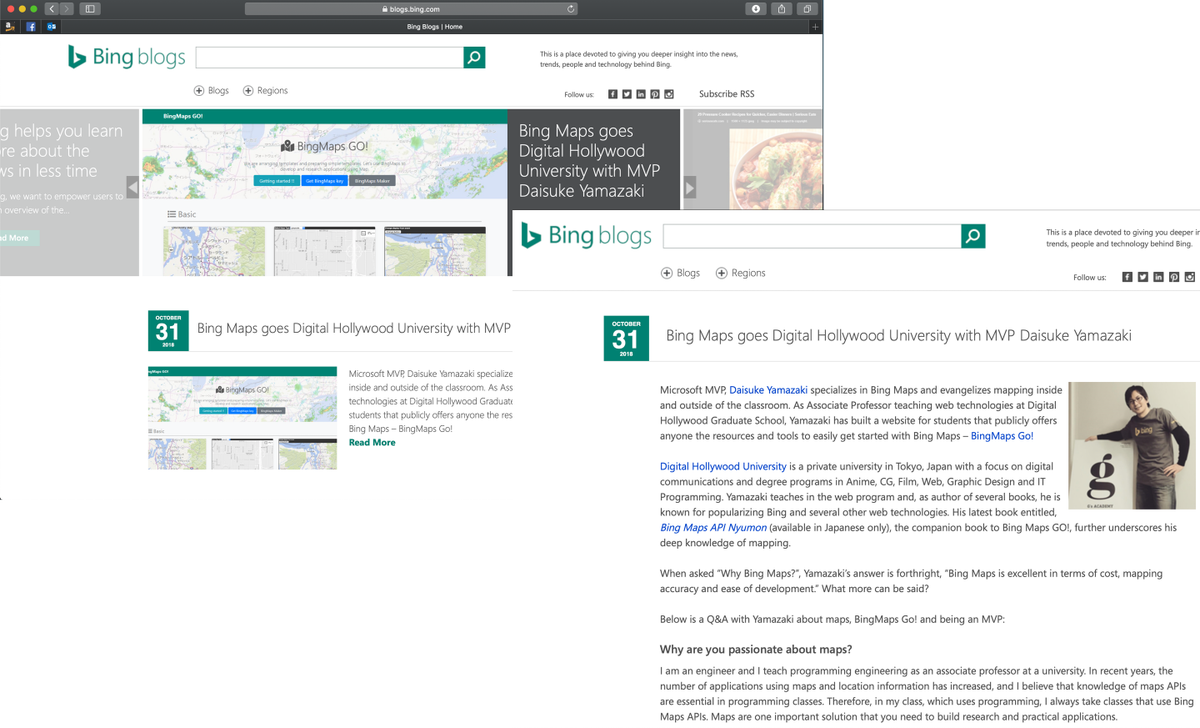The image size is (1200, 728).
Task: Click Safari's forward navigation arrow
Action: pyautogui.click(x=65, y=9)
